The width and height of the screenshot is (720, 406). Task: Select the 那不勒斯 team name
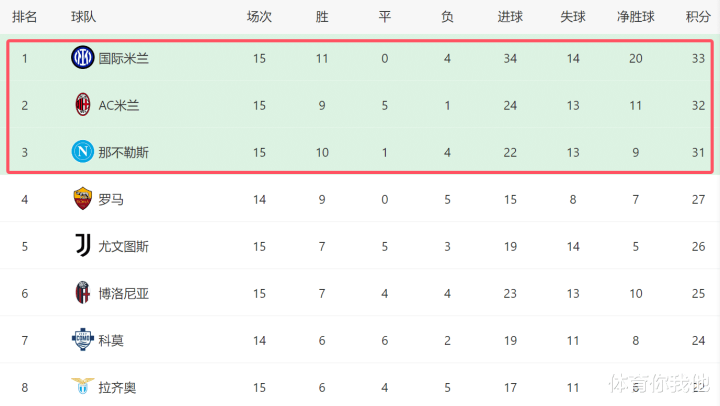coord(124,152)
